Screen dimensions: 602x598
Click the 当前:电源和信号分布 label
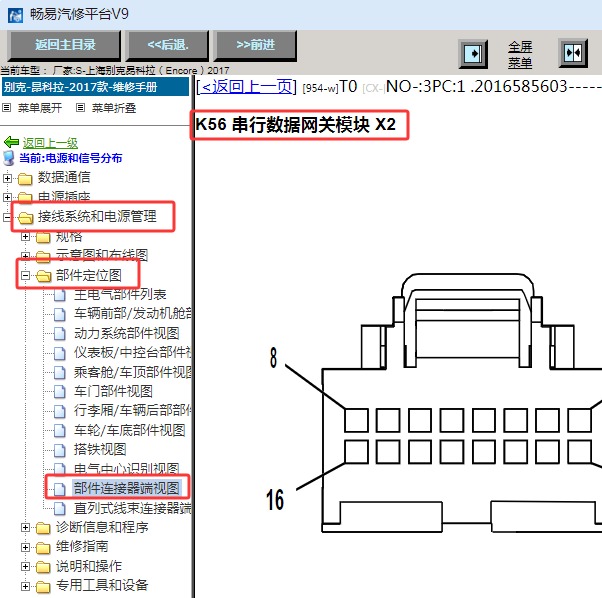click(x=71, y=158)
